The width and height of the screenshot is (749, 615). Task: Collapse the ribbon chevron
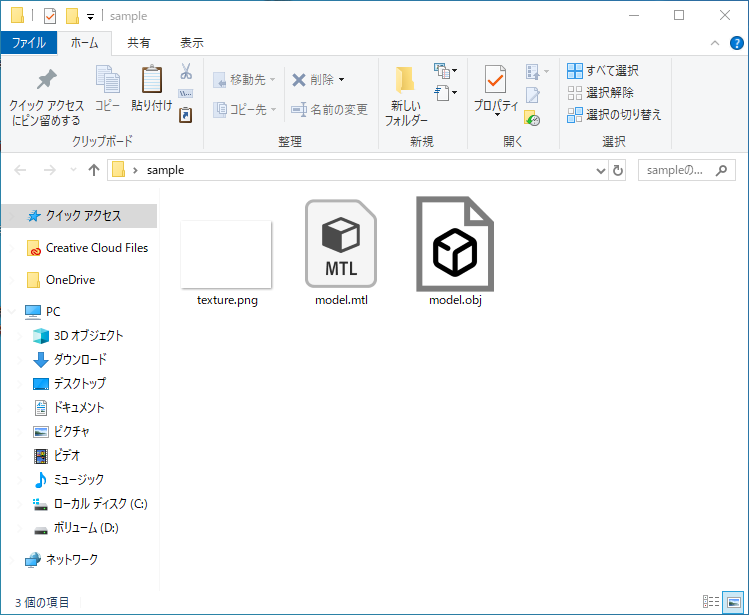pyautogui.click(x=715, y=43)
